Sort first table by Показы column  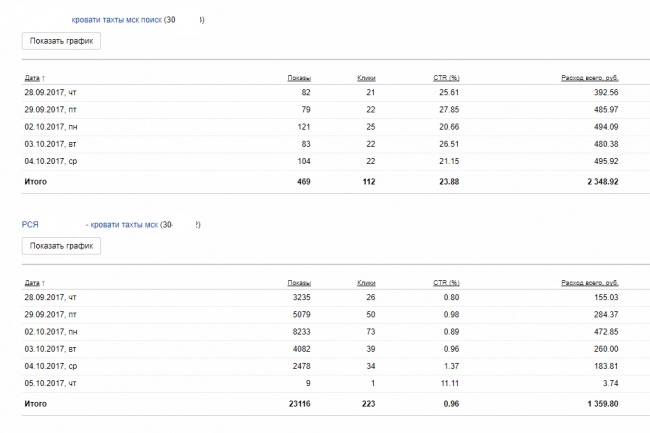click(299, 78)
